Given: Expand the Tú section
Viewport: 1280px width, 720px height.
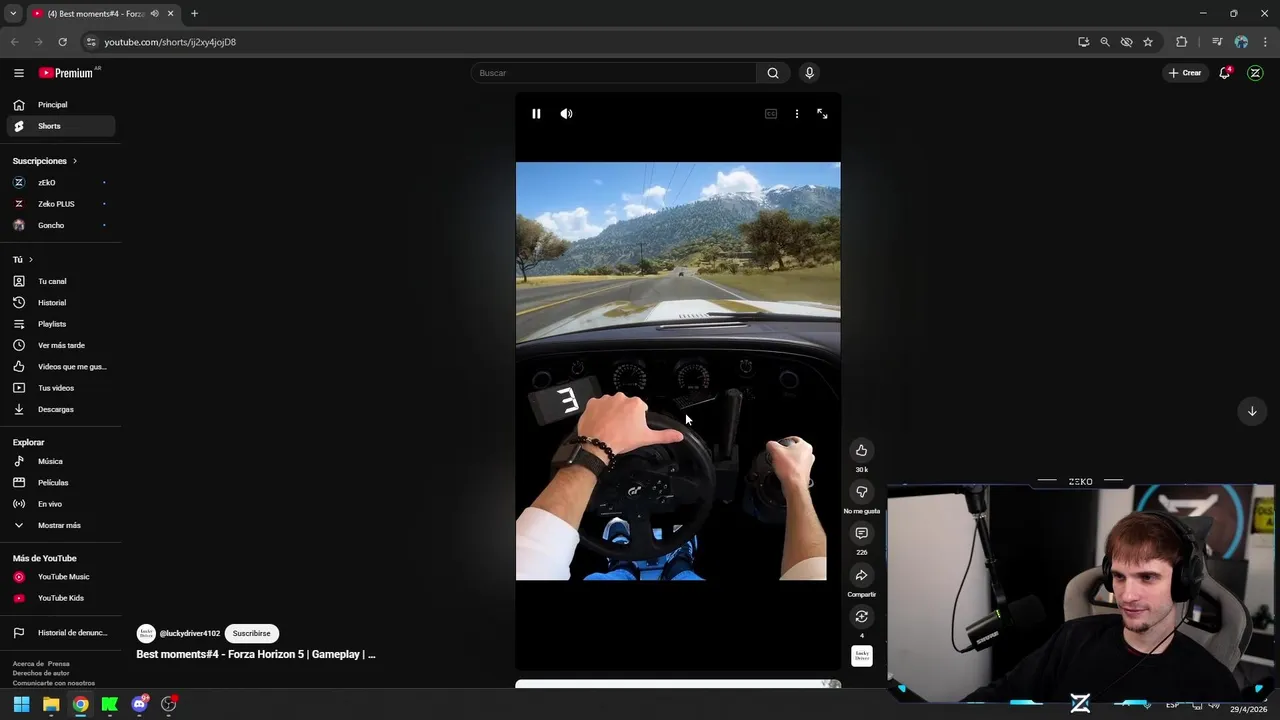Looking at the screenshot, I should pos(23,260).
